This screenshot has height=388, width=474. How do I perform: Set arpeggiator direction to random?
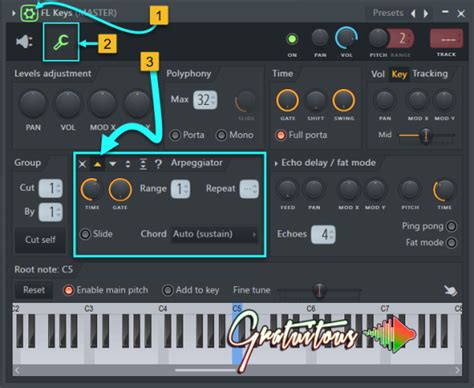(158, 164)
